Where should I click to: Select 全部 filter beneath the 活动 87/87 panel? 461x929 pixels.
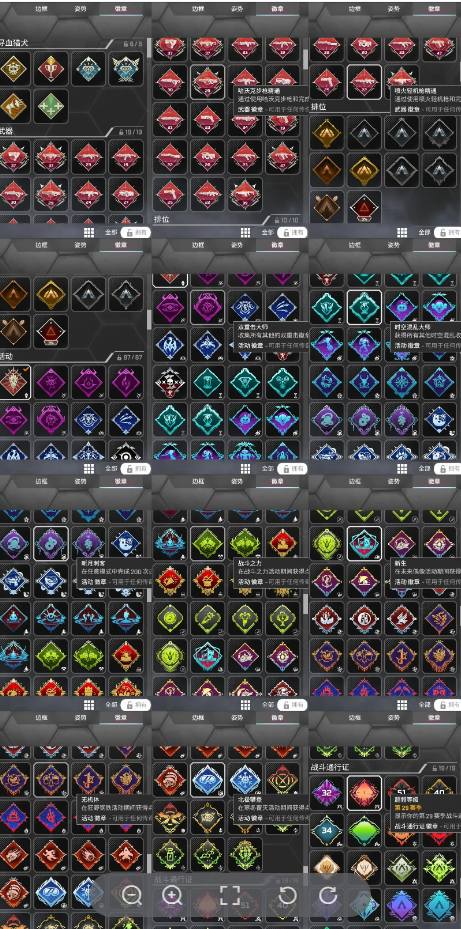click(110, 469)
